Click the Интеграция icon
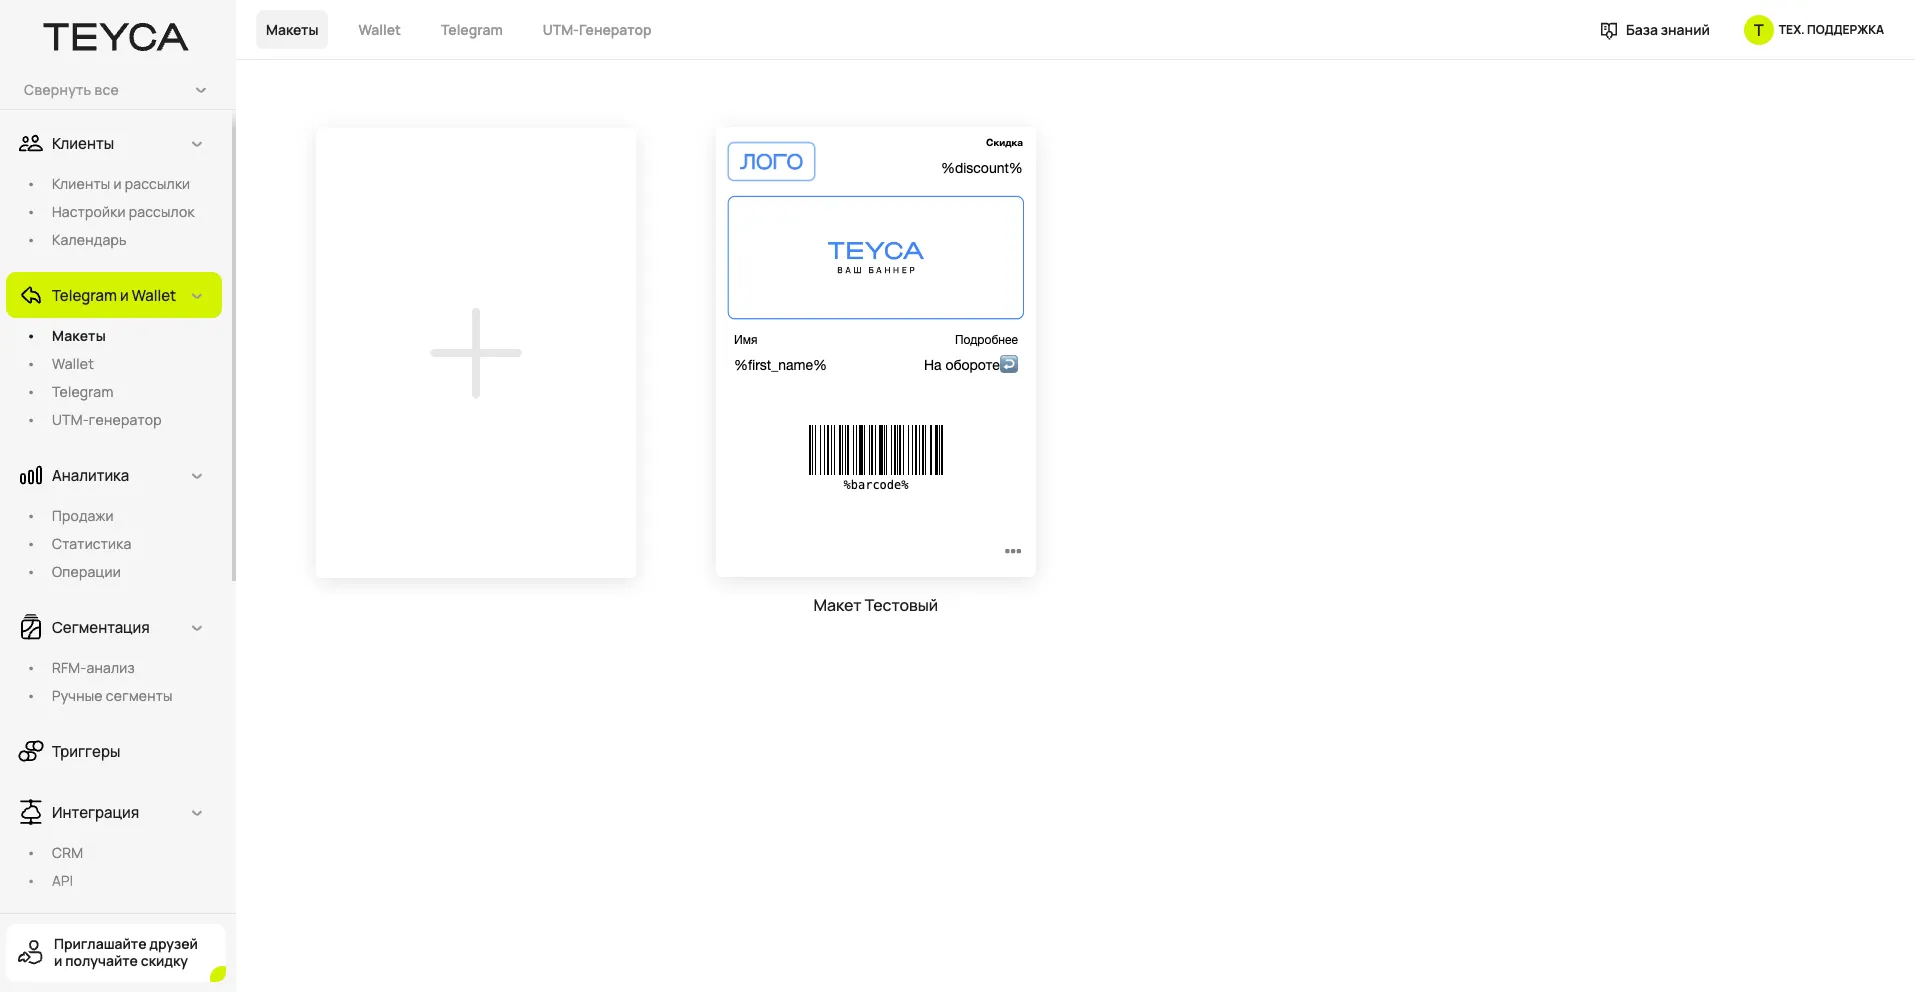This screenshot has width=1915, height=992. 31,813
